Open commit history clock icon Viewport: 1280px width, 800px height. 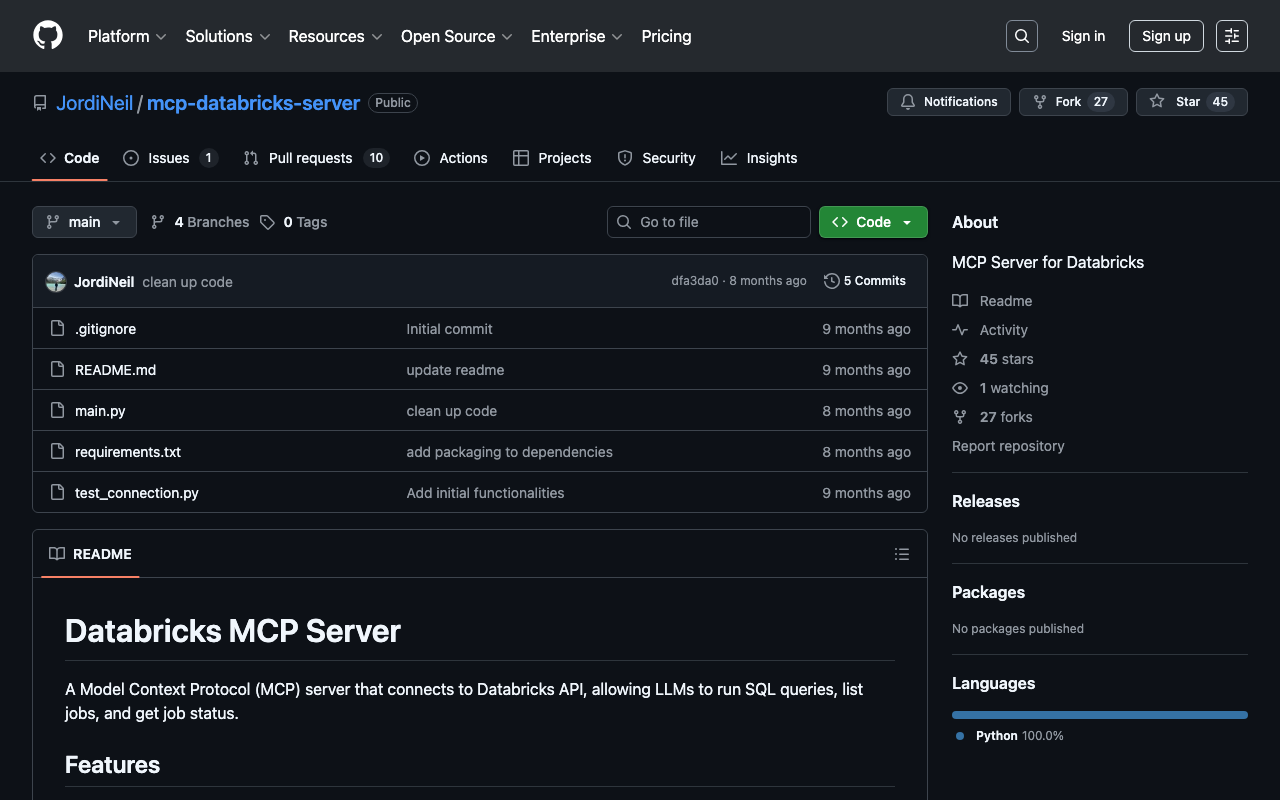click(831, 281)
